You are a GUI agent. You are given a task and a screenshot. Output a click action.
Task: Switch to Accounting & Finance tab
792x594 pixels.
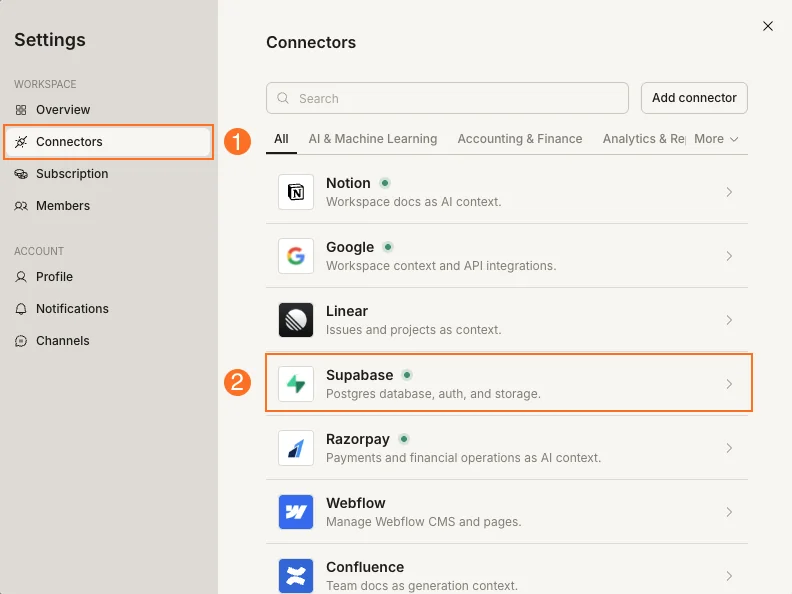[520, 139]
